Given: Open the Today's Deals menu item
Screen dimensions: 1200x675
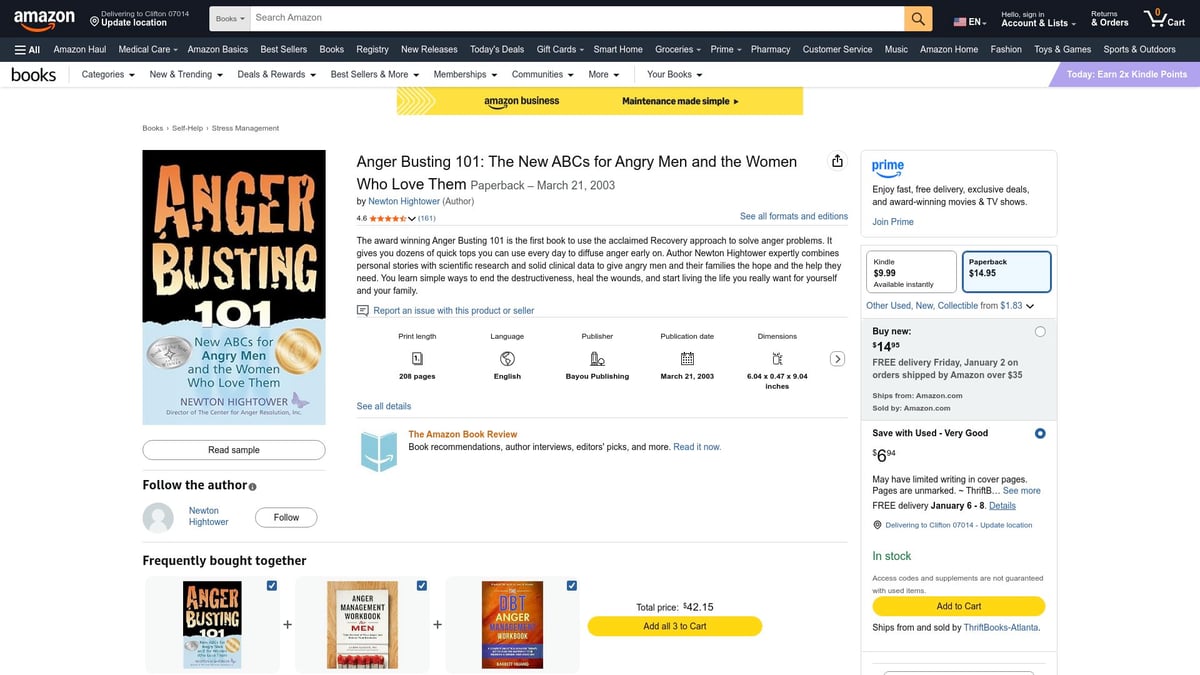Looking at the screenshot, I should (496, 49).
